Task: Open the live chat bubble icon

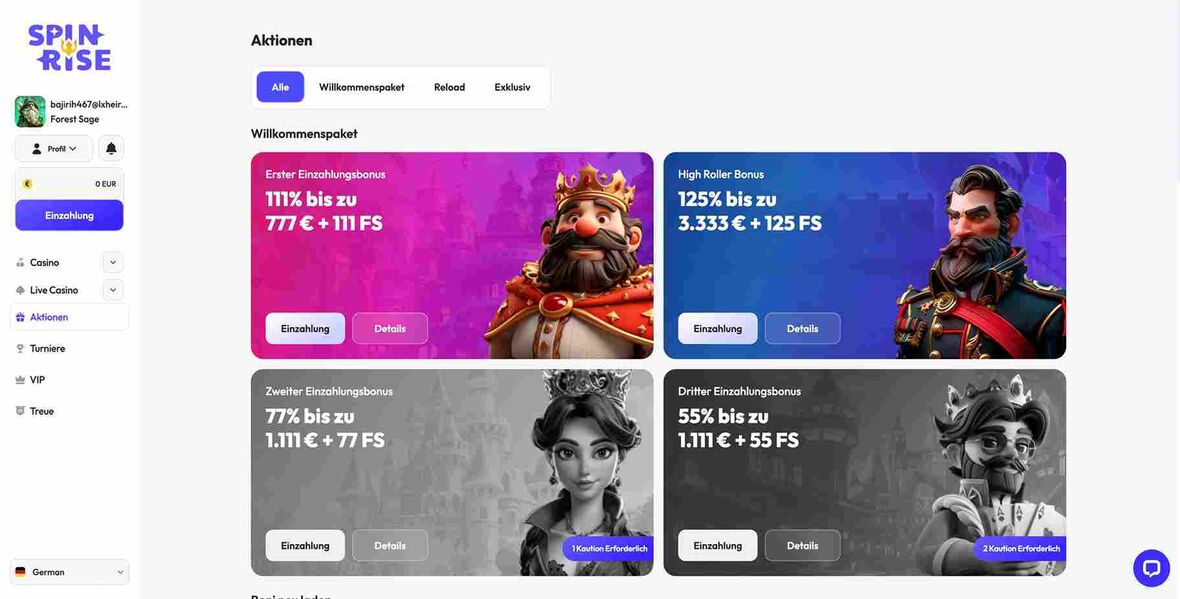Action: (x=1151, y=568)
